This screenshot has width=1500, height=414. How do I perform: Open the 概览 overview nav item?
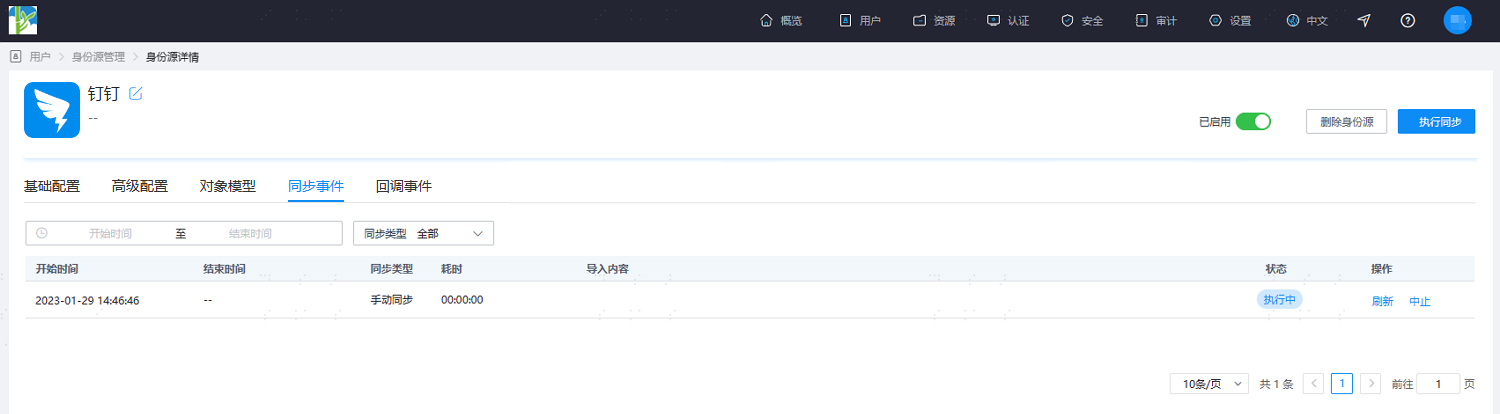click(x=781, y=20)
